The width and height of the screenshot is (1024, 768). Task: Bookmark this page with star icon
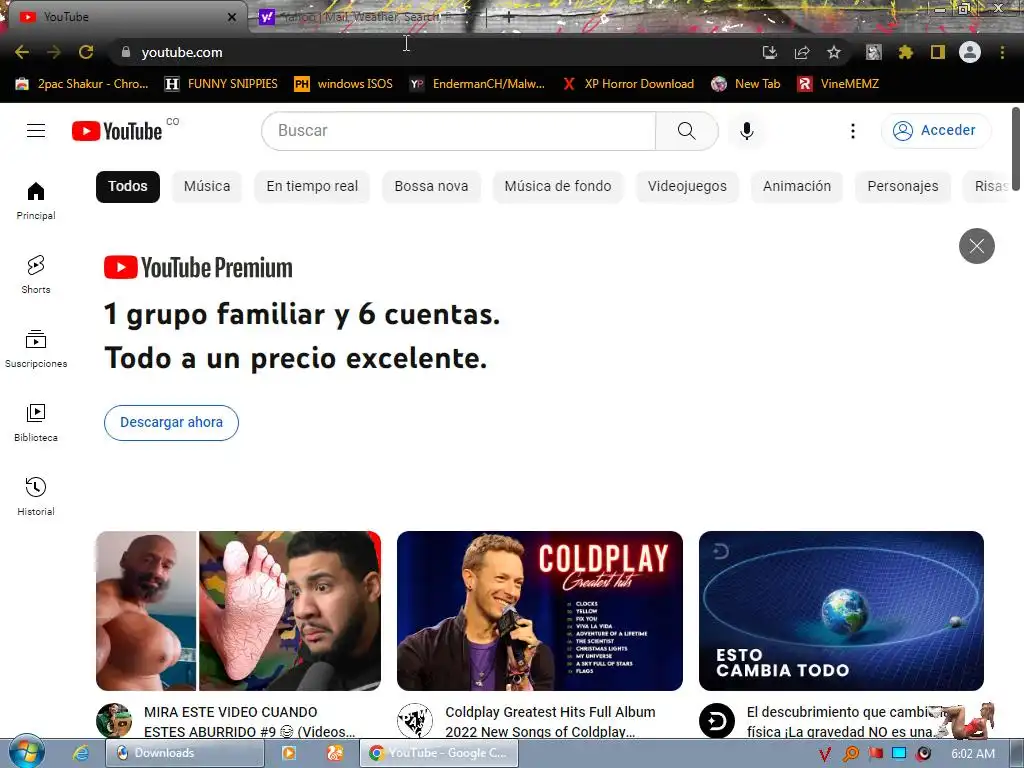pyautogui.click(x=834, y=52)
